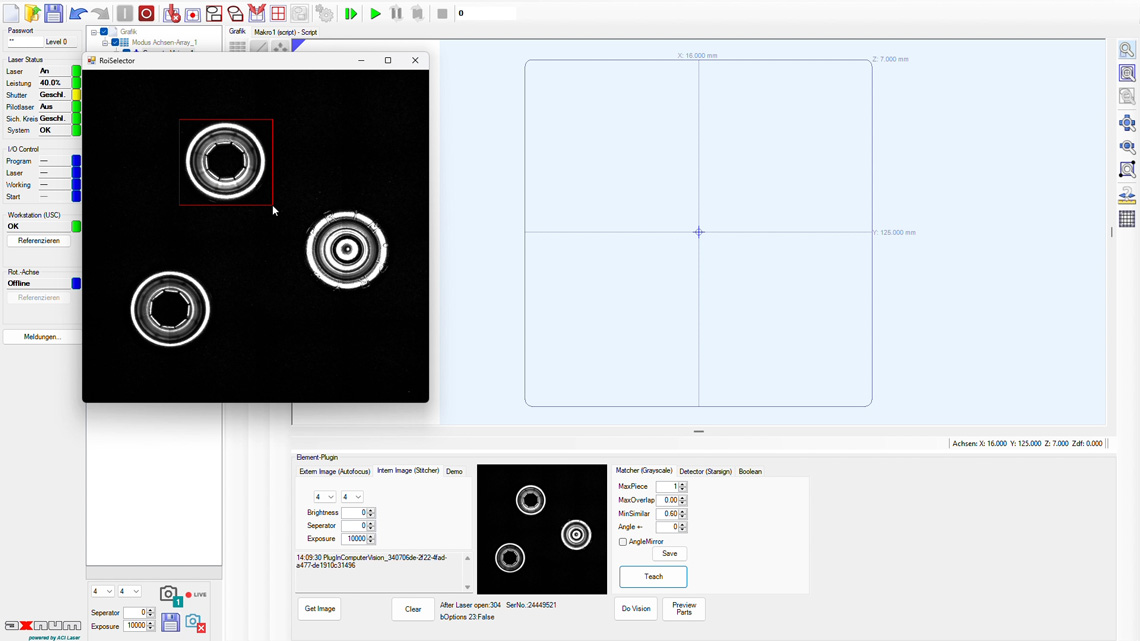Open first stitcher dropdown showing 4
This screenshot has height=641, width=1140.
pos(324,497)
